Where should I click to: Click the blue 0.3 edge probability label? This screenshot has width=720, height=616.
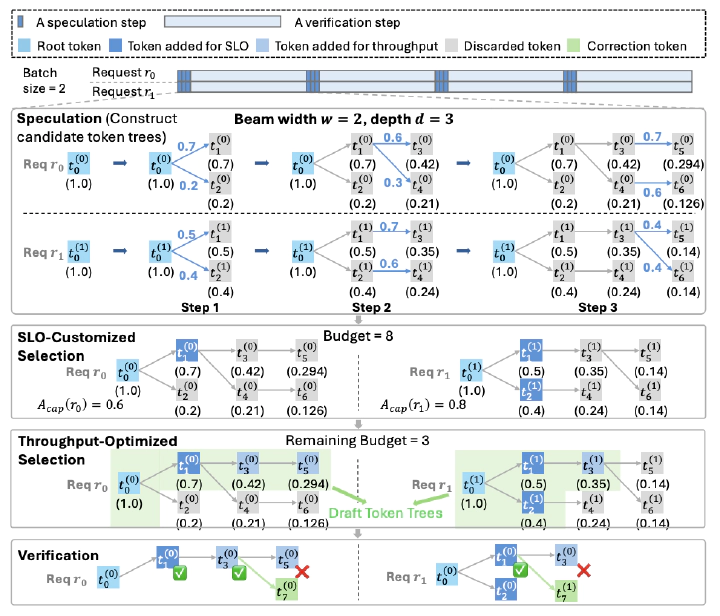pos(393,183)
